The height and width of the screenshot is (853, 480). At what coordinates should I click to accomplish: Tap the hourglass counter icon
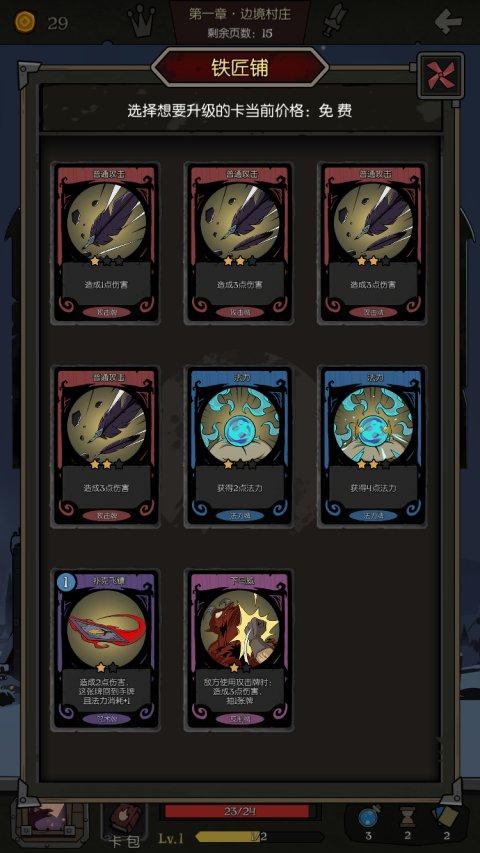pos(407,819)
